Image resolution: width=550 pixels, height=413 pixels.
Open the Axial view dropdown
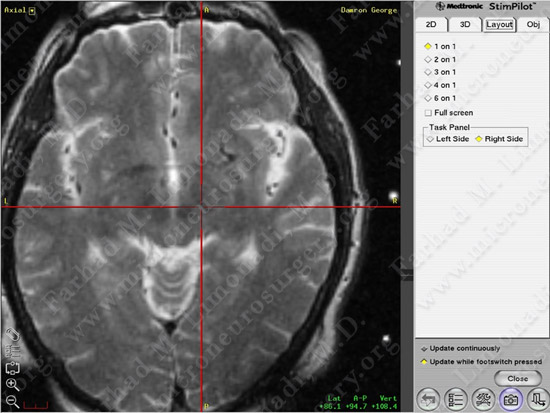[32, 11]
